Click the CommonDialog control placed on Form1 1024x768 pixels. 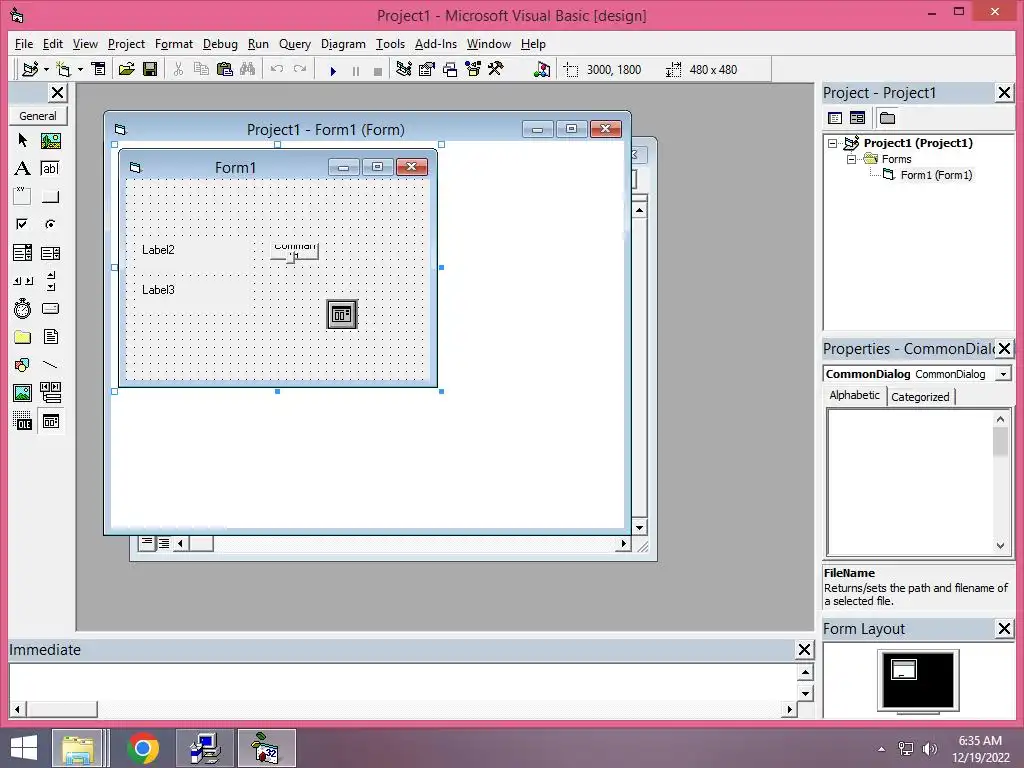pos(342,315)
